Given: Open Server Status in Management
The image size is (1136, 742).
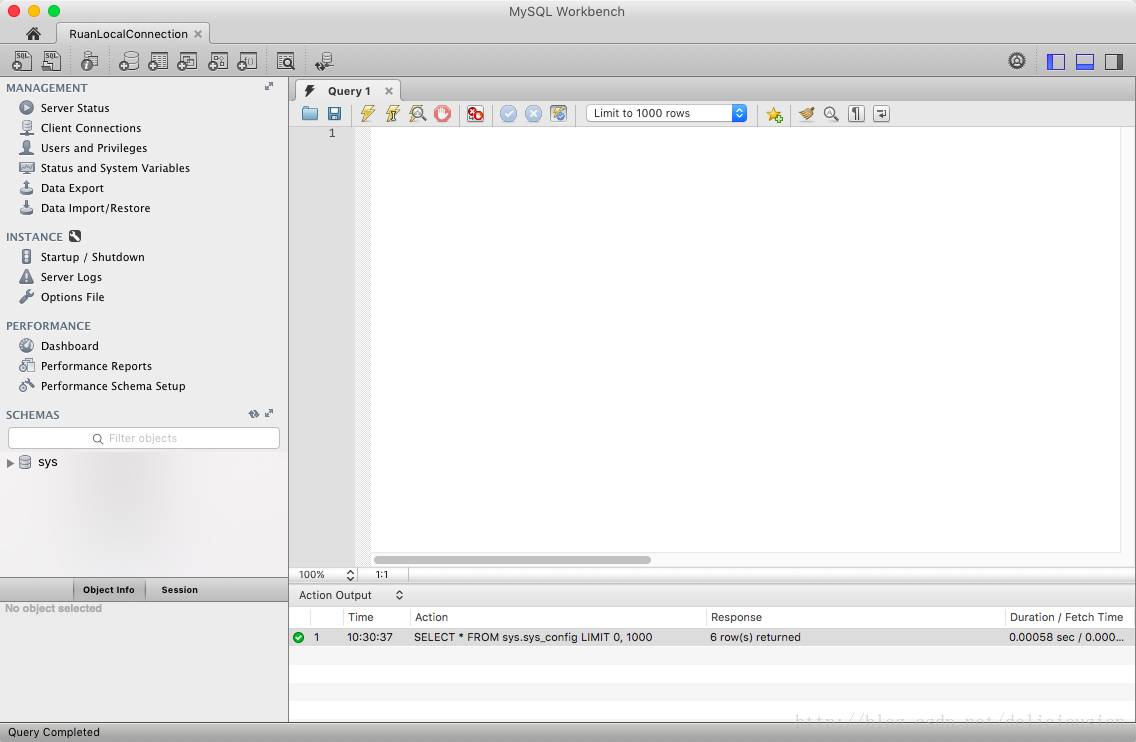Looking at the screenshot, I should [75, 108].
